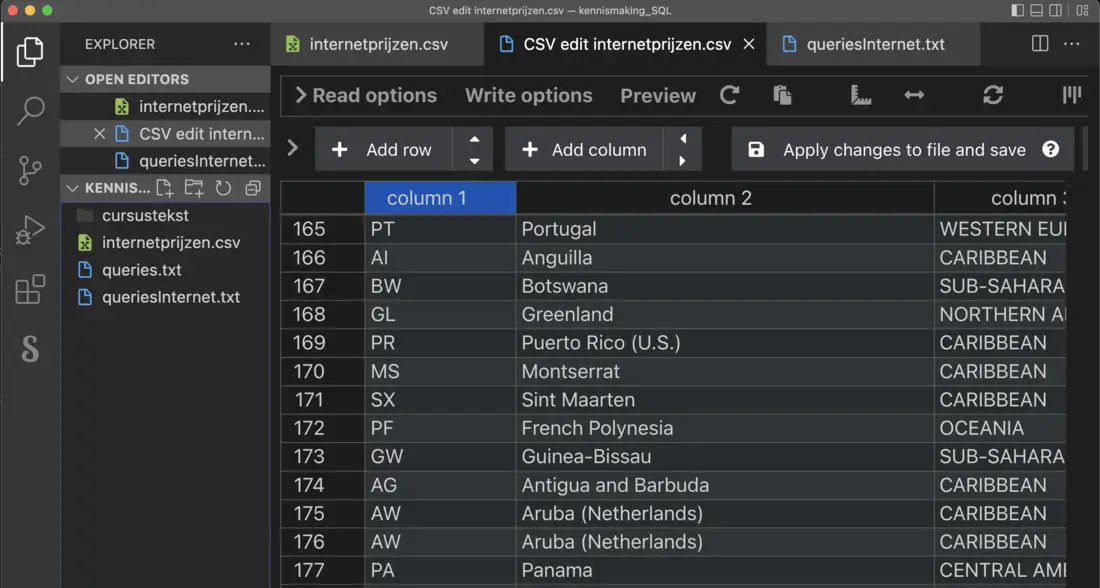
Task: Open Run and Debug view
Action: coord(29,229)
